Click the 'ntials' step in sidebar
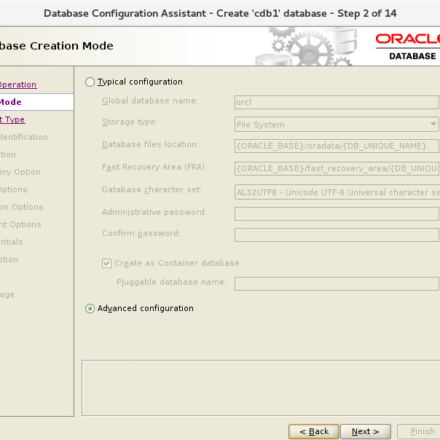The height and width of the screenshot is (440, 440). [12, 242]
